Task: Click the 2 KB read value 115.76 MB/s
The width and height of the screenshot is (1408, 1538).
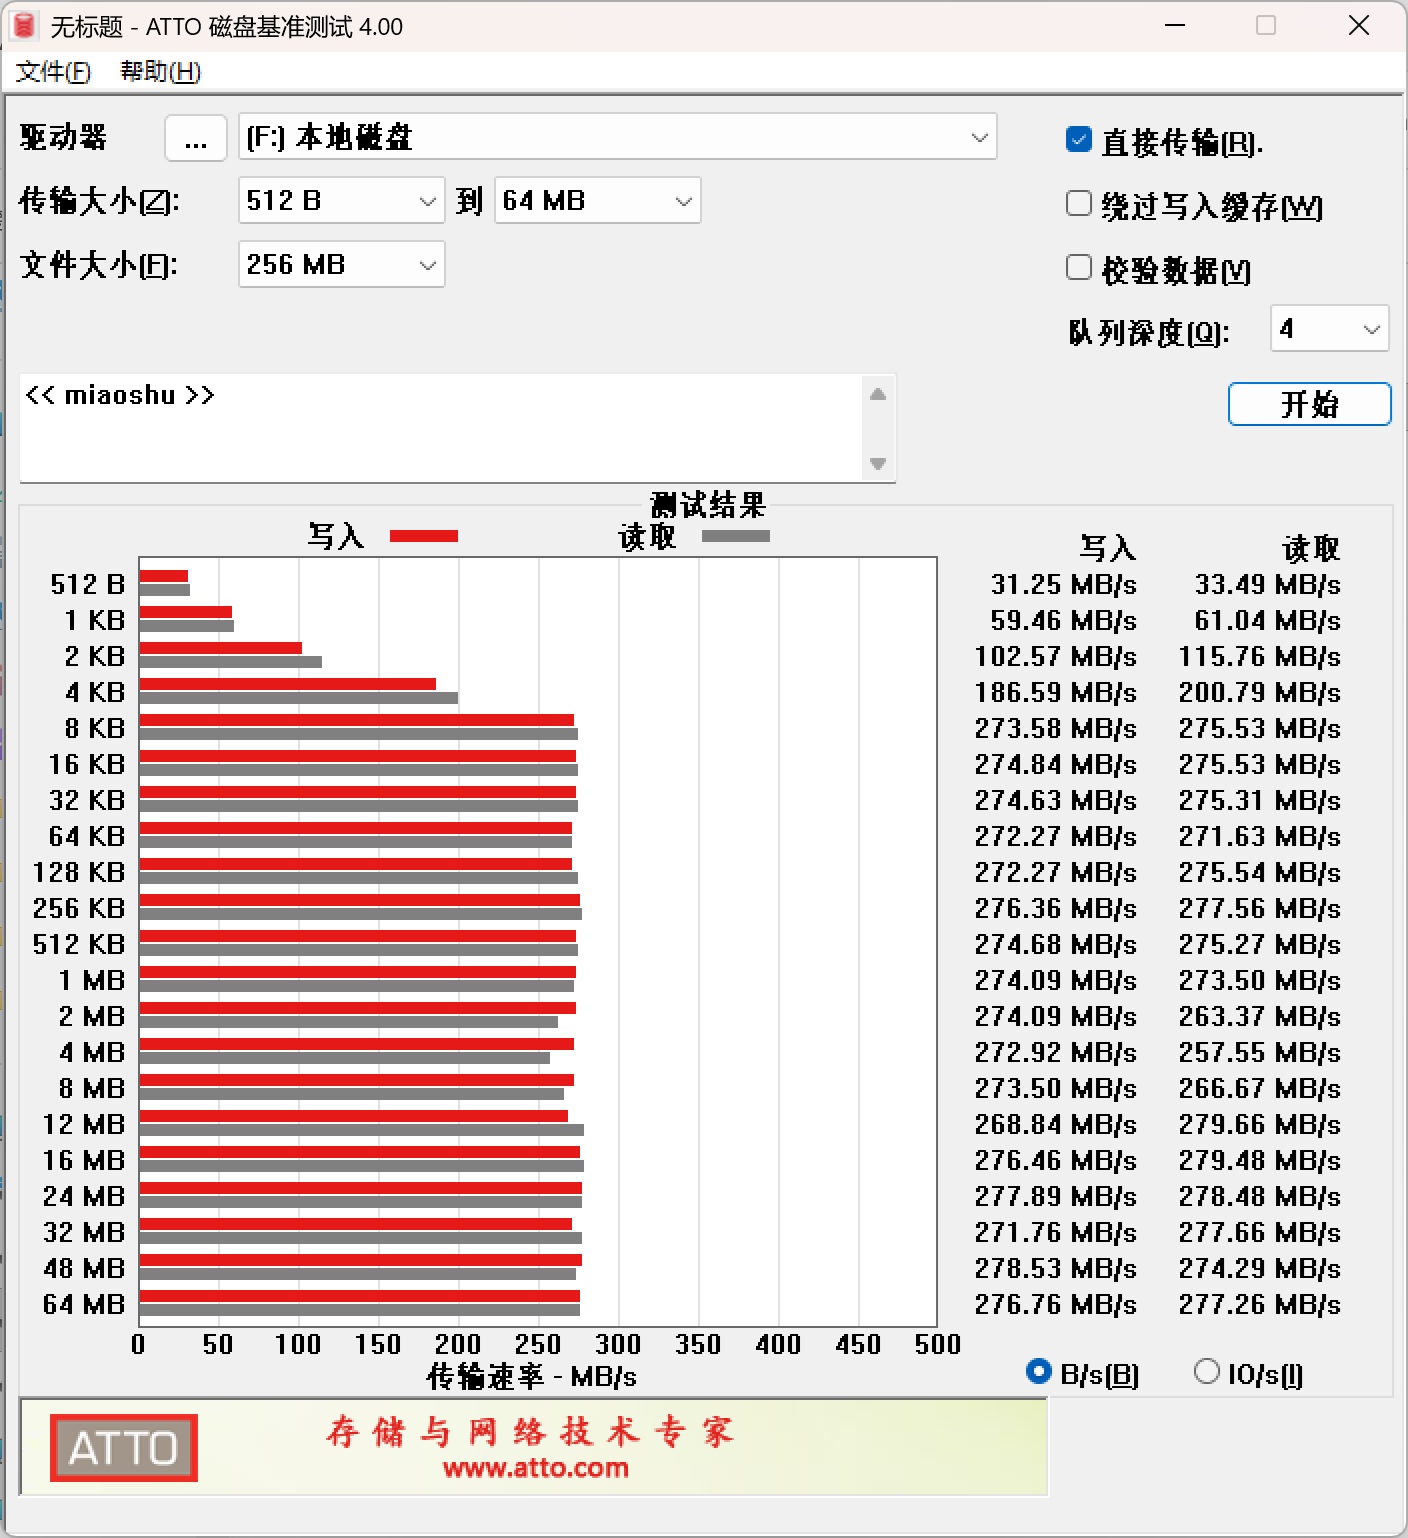Action: 1259,656
